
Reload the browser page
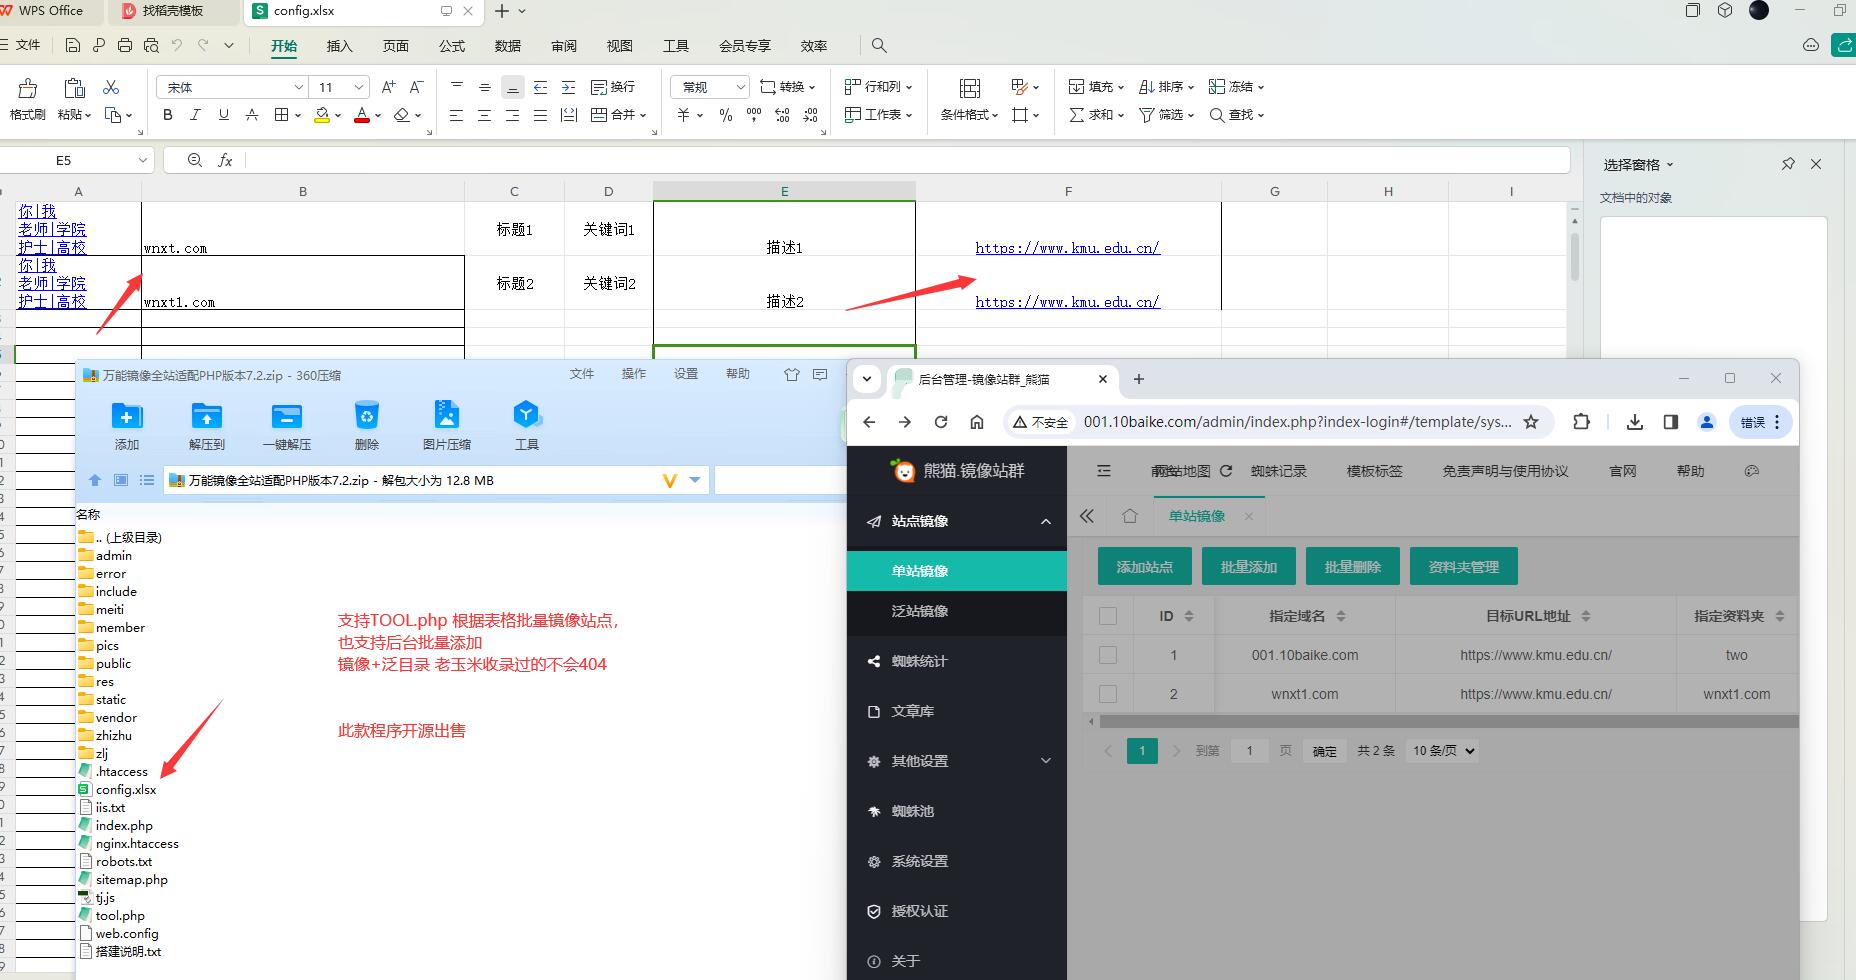[940, 422]
